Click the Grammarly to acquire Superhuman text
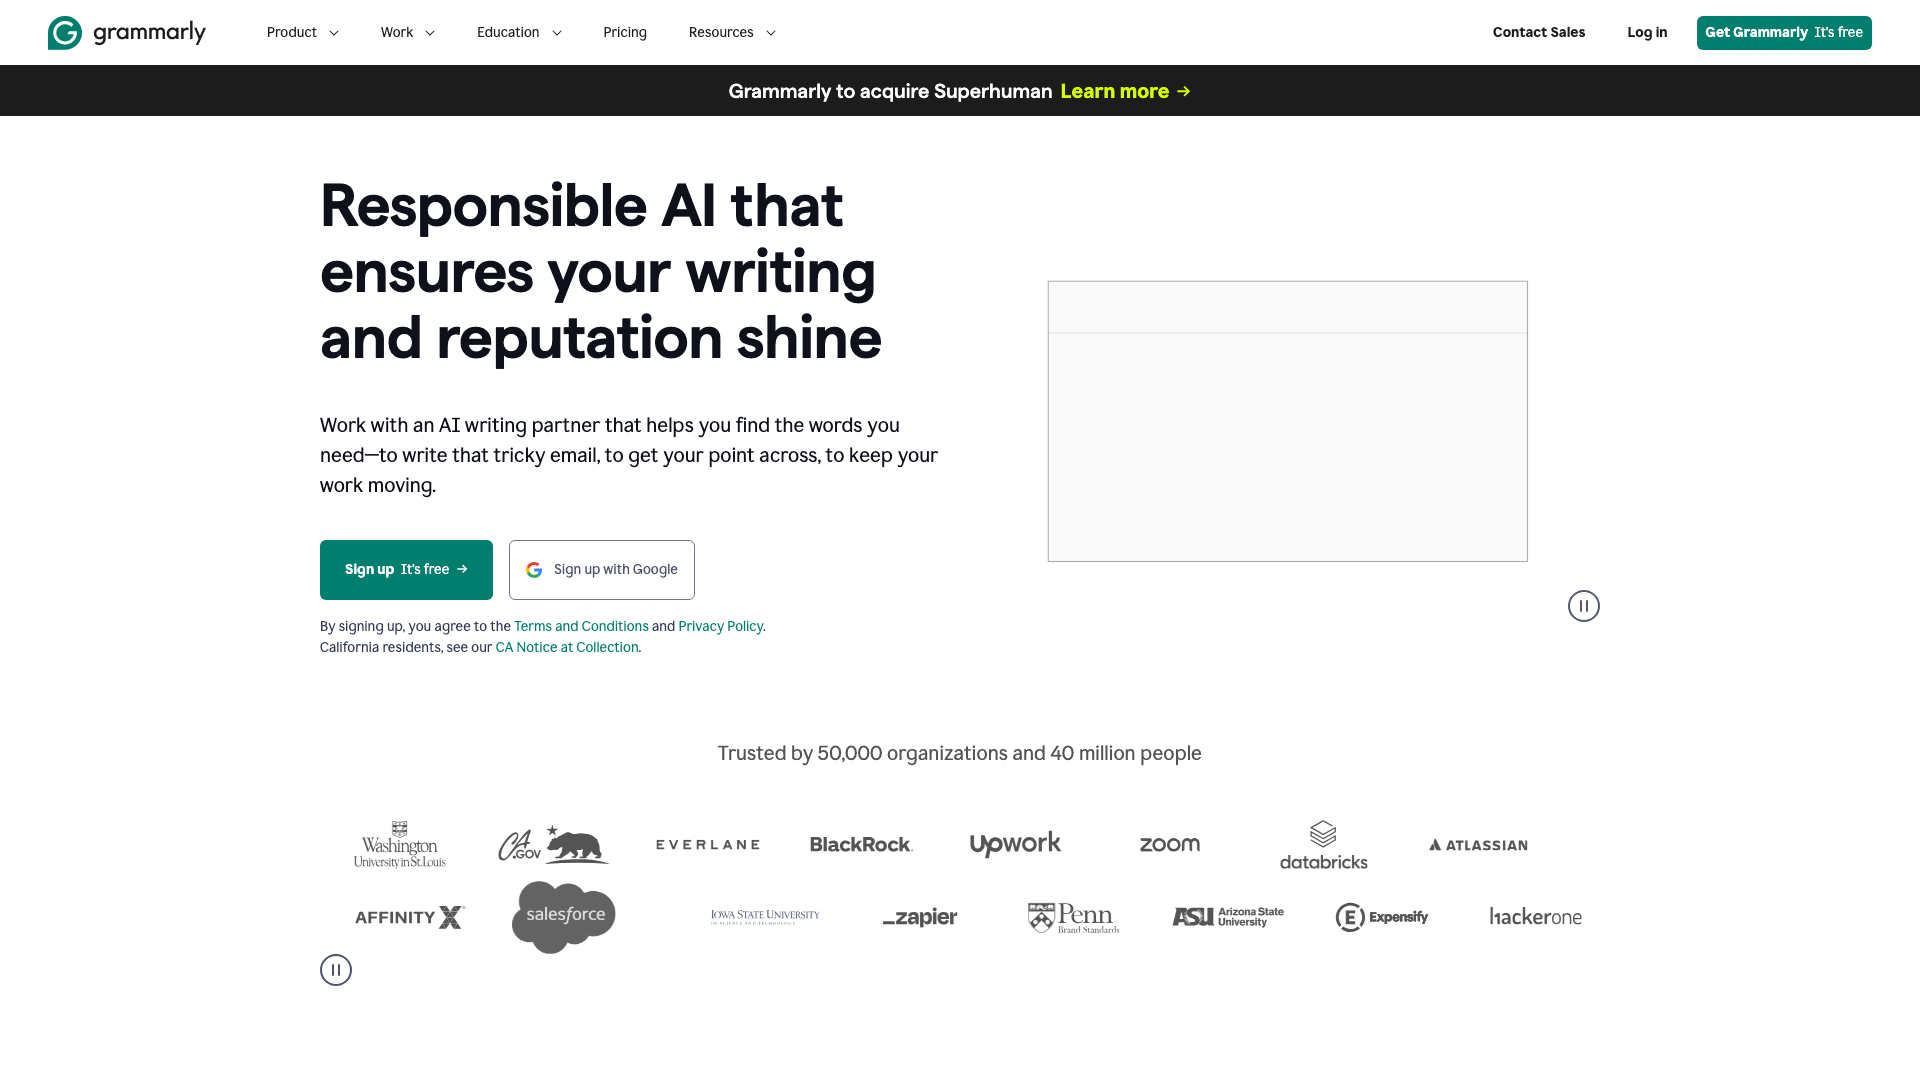Viewport: 1920px width, 1080px height. click(890, 91)
